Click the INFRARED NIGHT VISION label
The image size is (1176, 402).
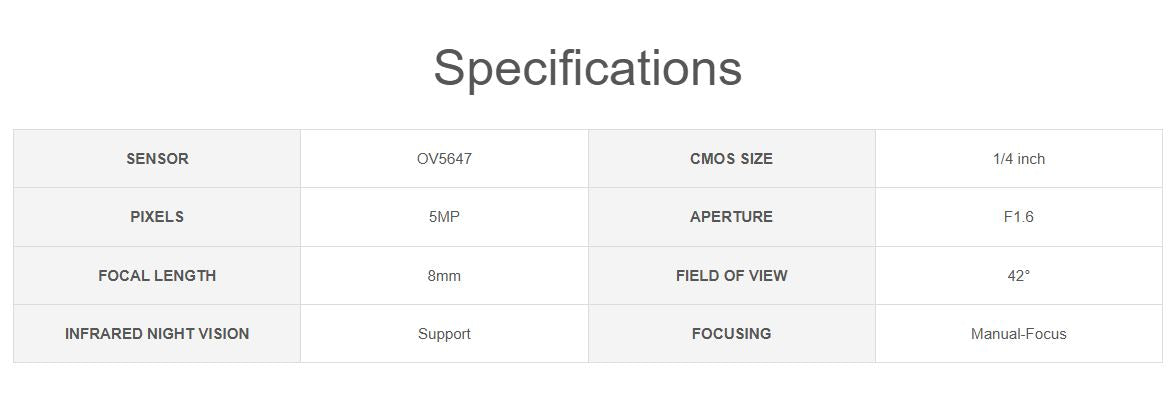[157, 334]
